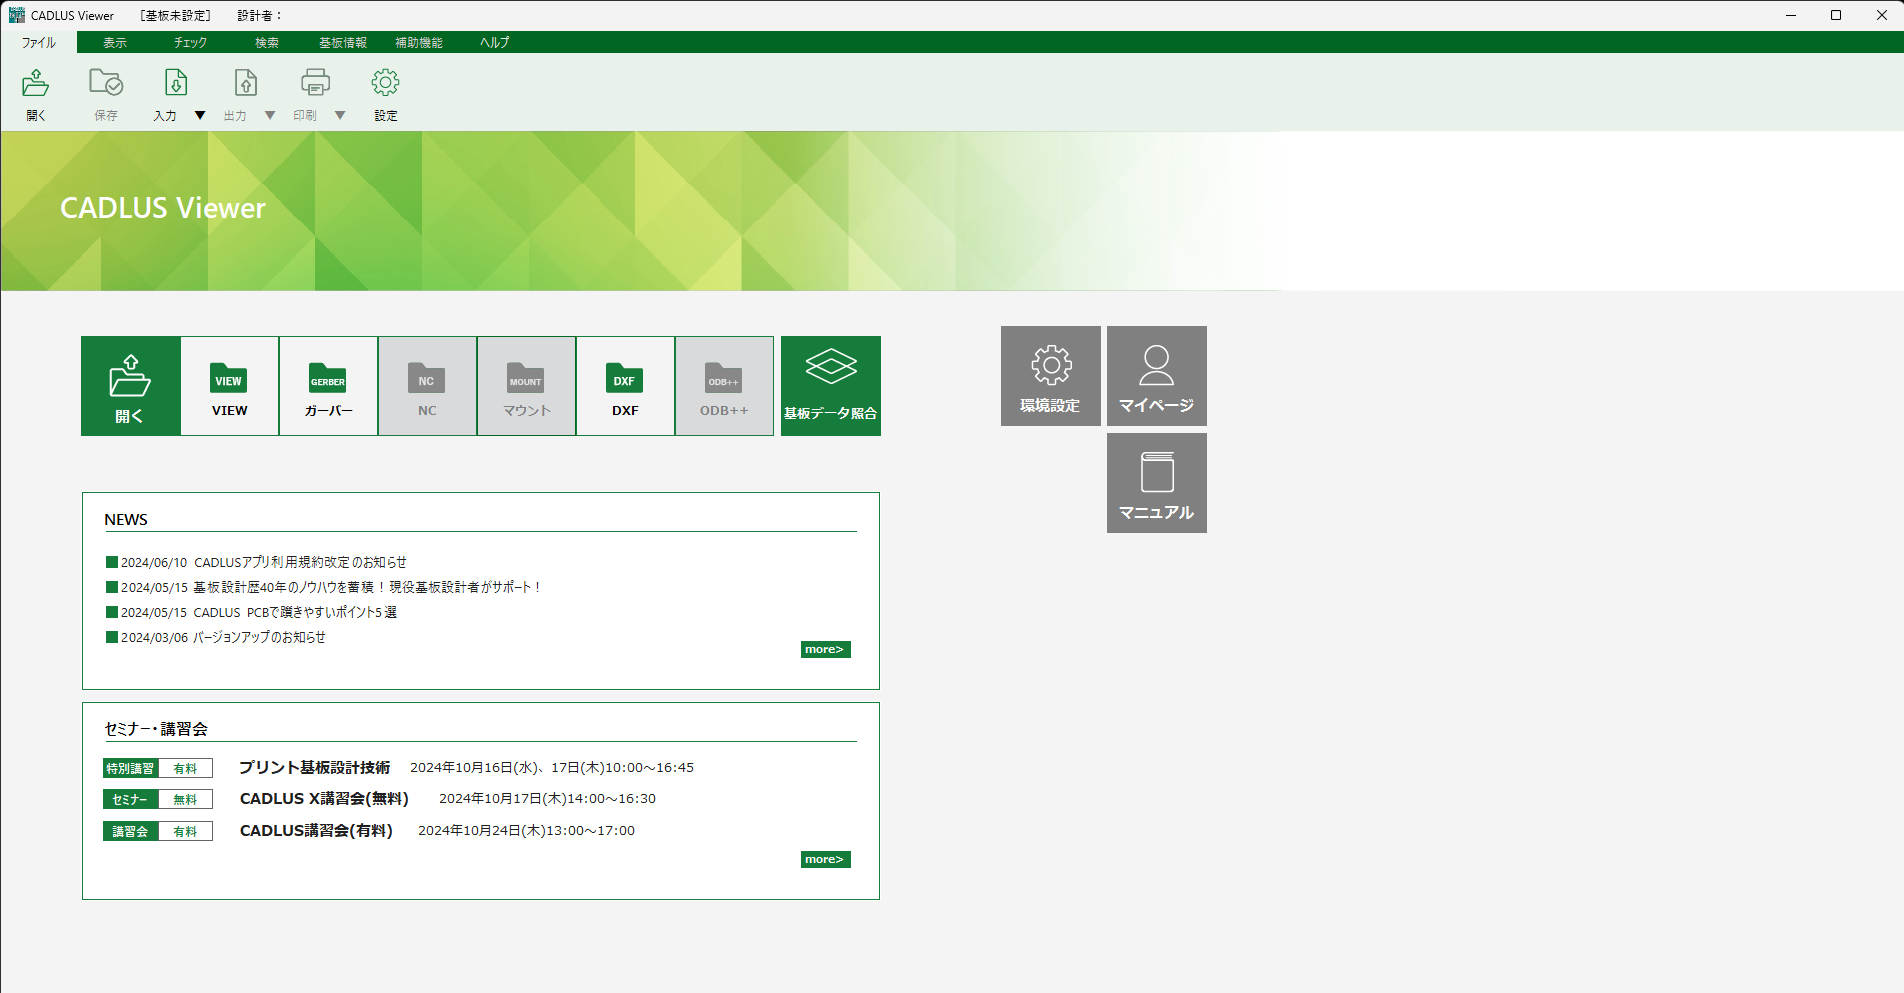Open CADLUS講習会(有料) seminar link

pos(316,830)
